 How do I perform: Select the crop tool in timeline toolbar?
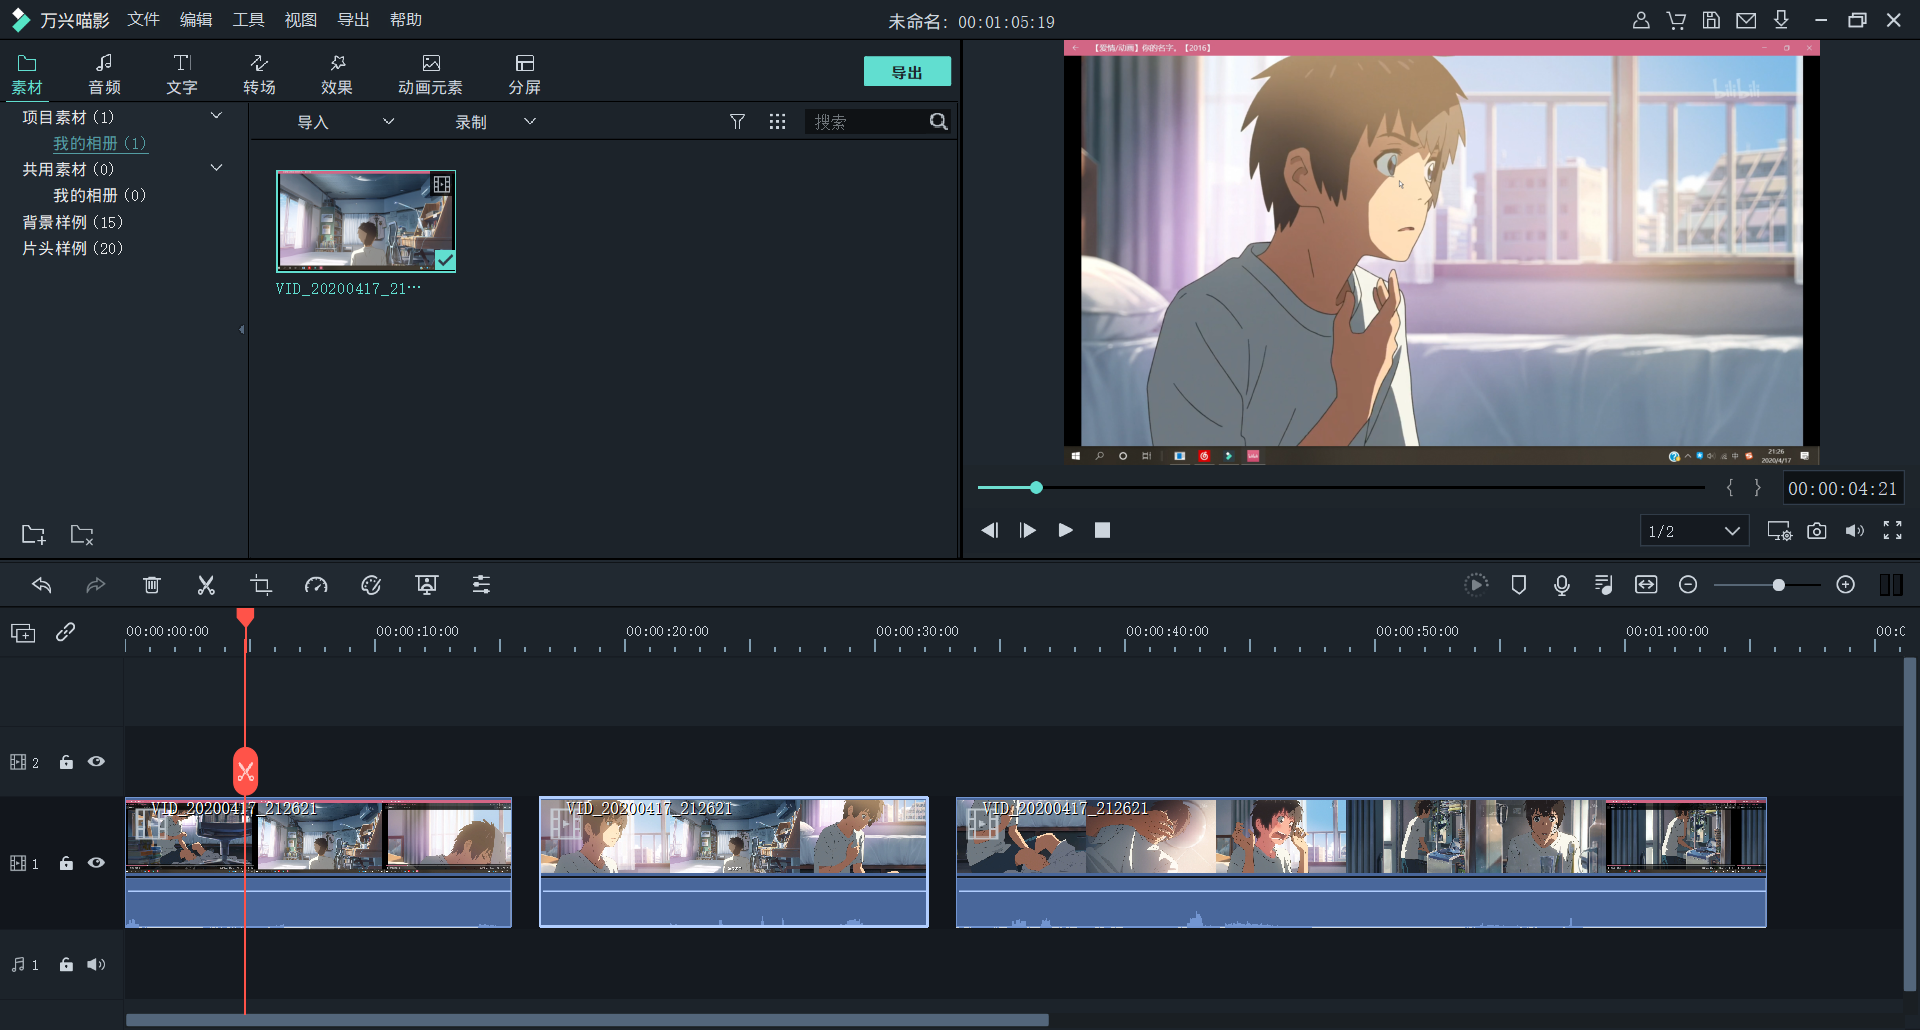pyautogui.click(x=261, y=585)
